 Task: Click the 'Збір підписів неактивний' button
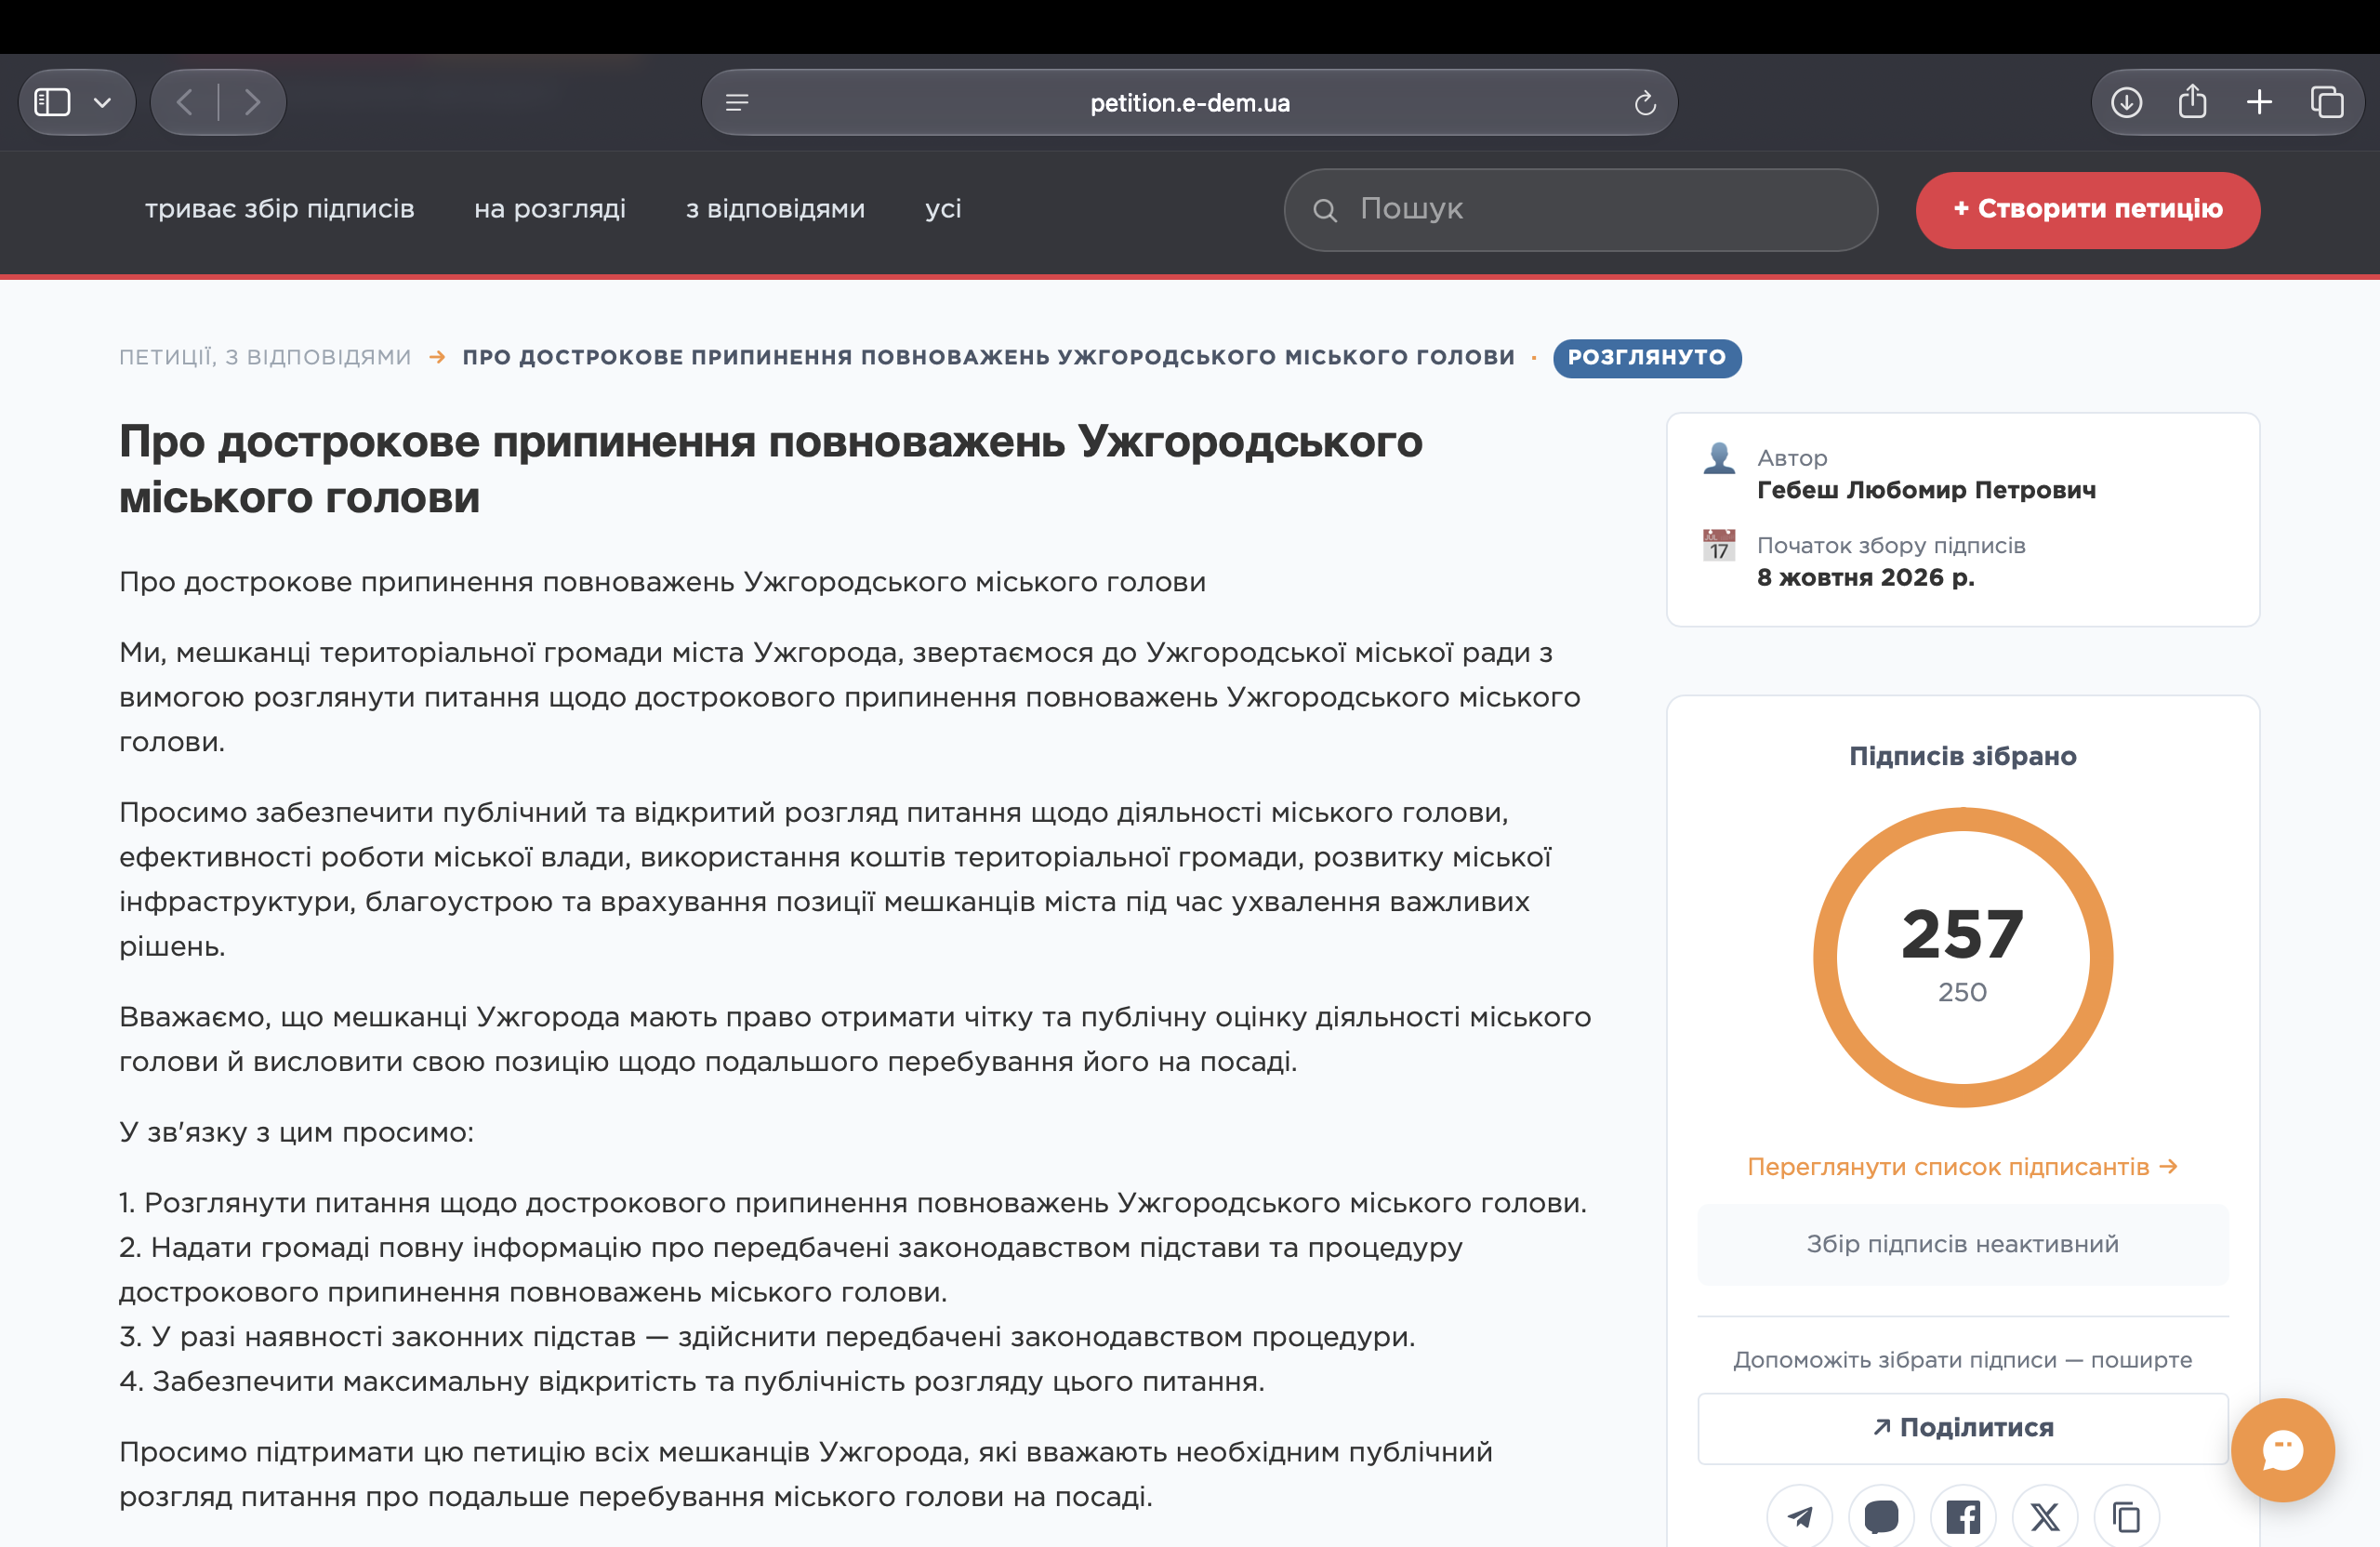[1962, 1243]
